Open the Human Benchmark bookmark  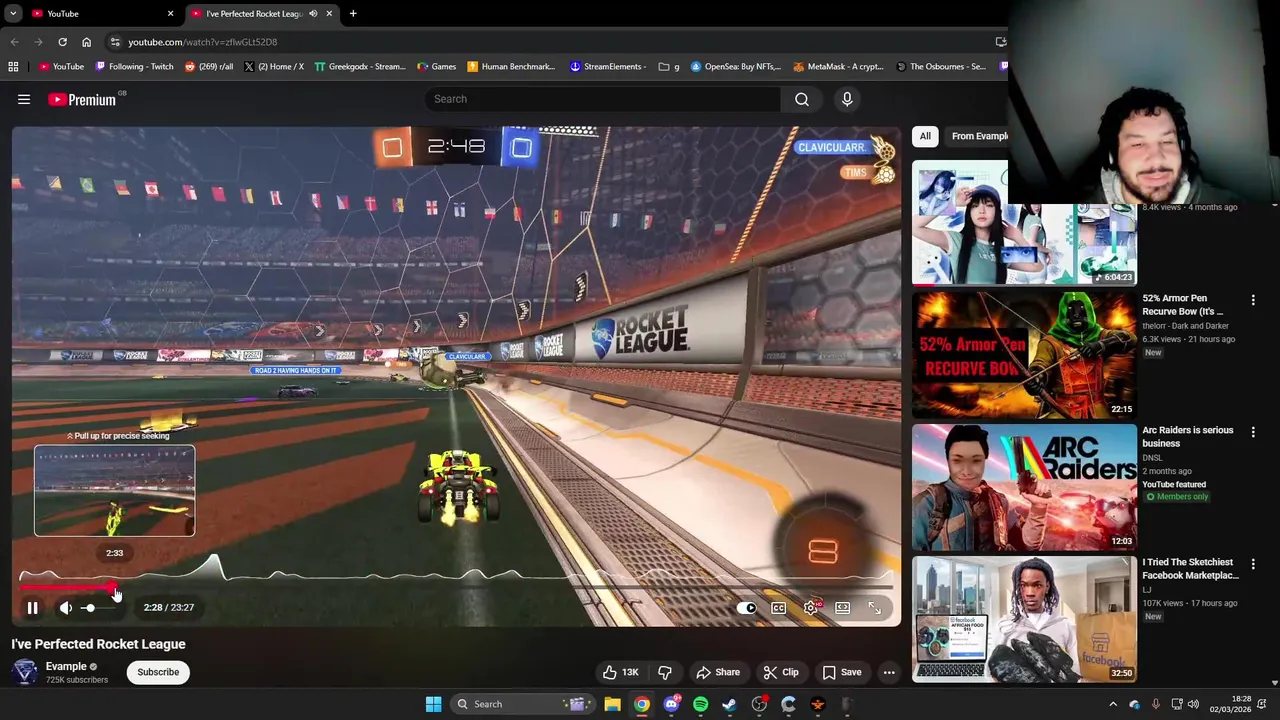coord(511,67)
